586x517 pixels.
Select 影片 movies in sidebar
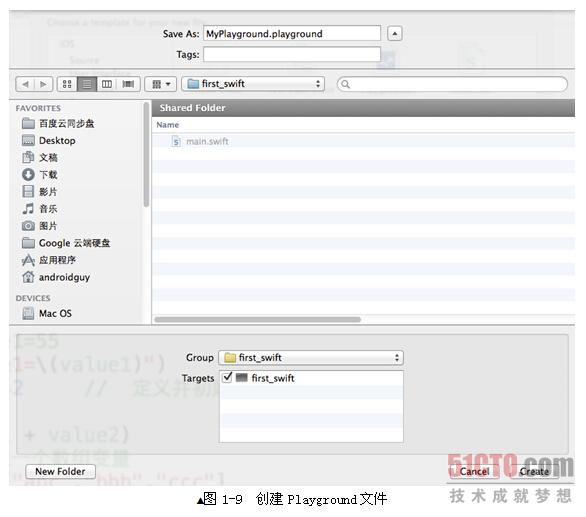[x=40, y=192]
